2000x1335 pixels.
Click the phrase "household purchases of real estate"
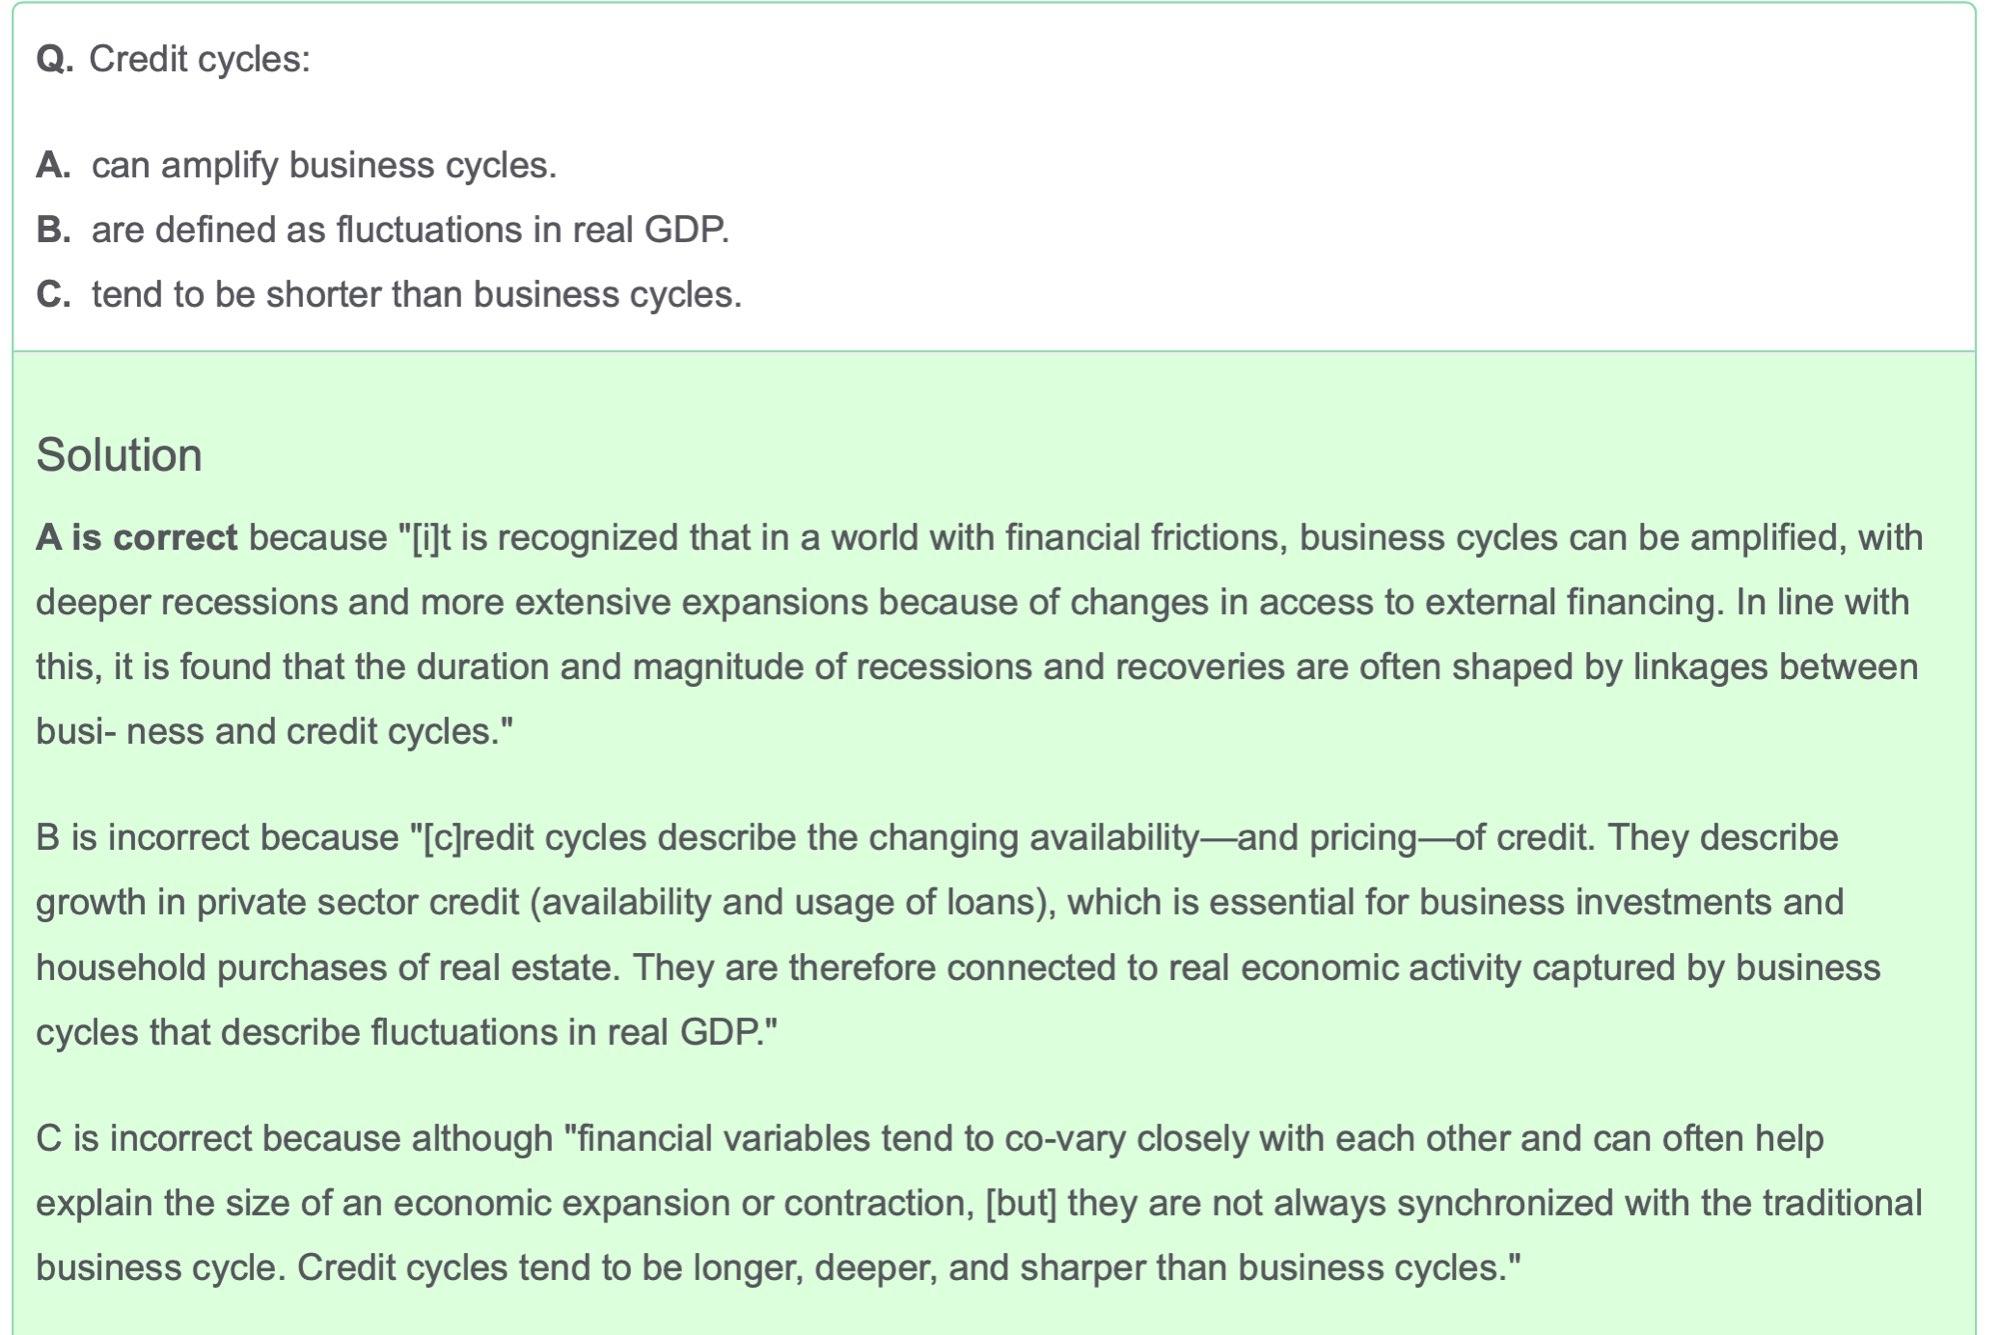coord(325,968)
